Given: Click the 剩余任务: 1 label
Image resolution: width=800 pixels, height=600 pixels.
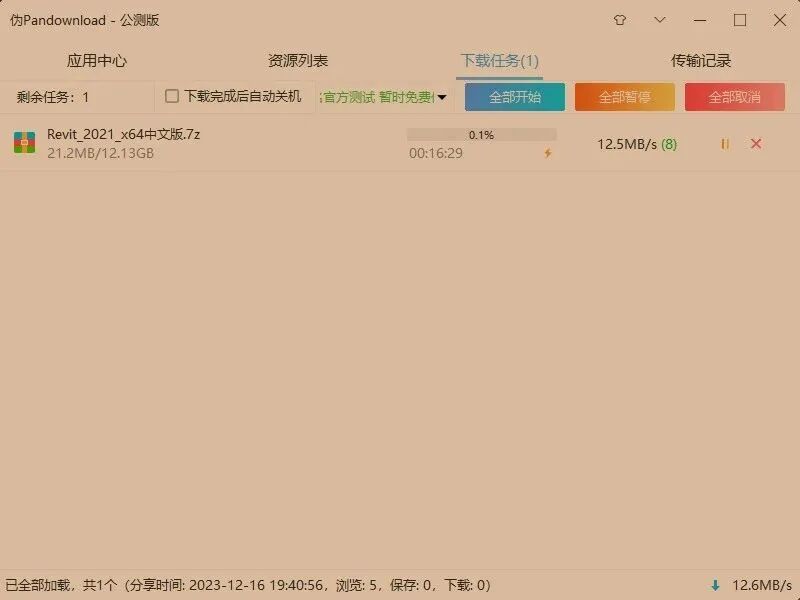Looking at the screenshot, I should [x=53, y=97].
